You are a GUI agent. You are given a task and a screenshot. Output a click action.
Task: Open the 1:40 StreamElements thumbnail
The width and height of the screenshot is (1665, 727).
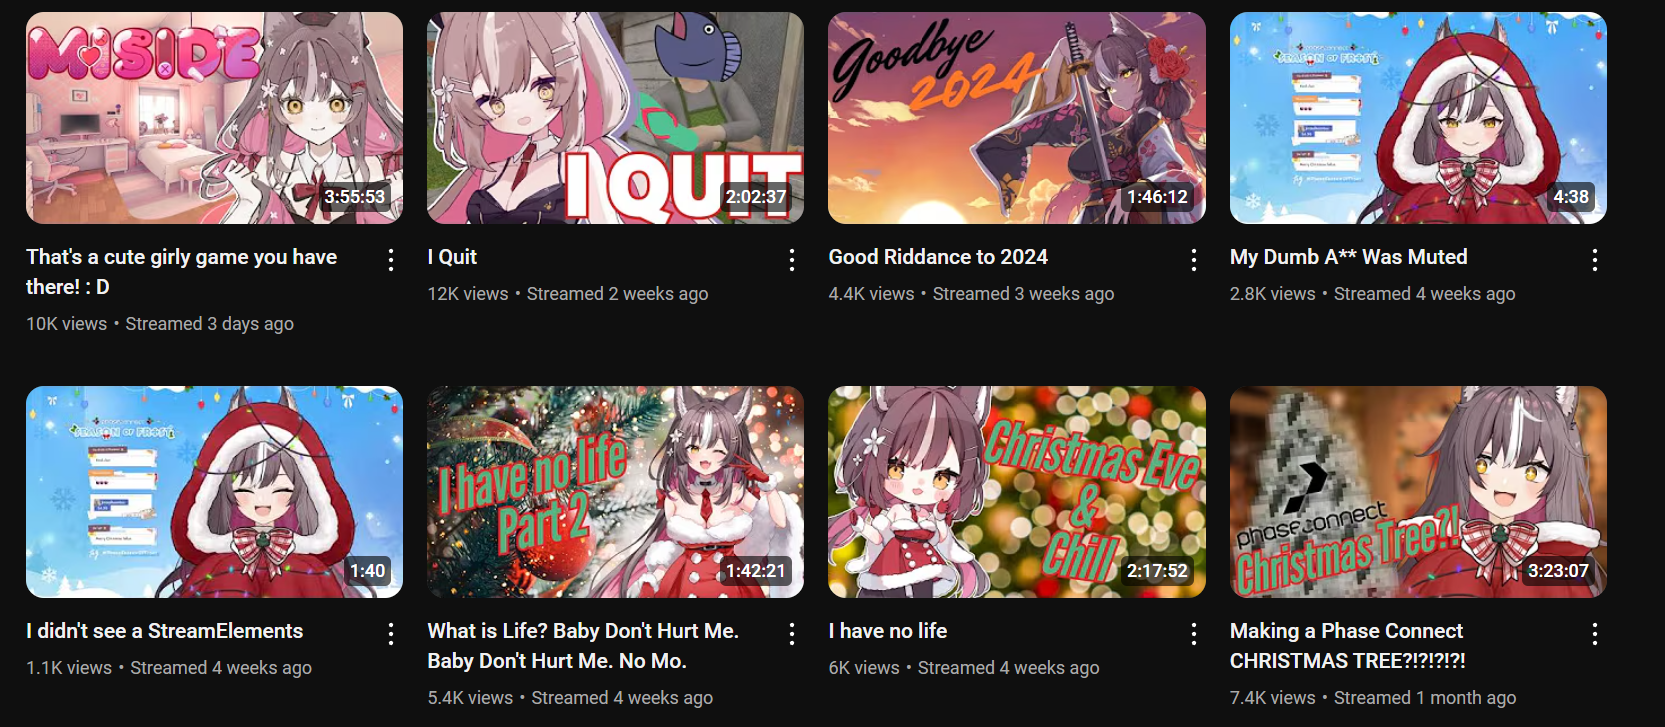point(214,492)
